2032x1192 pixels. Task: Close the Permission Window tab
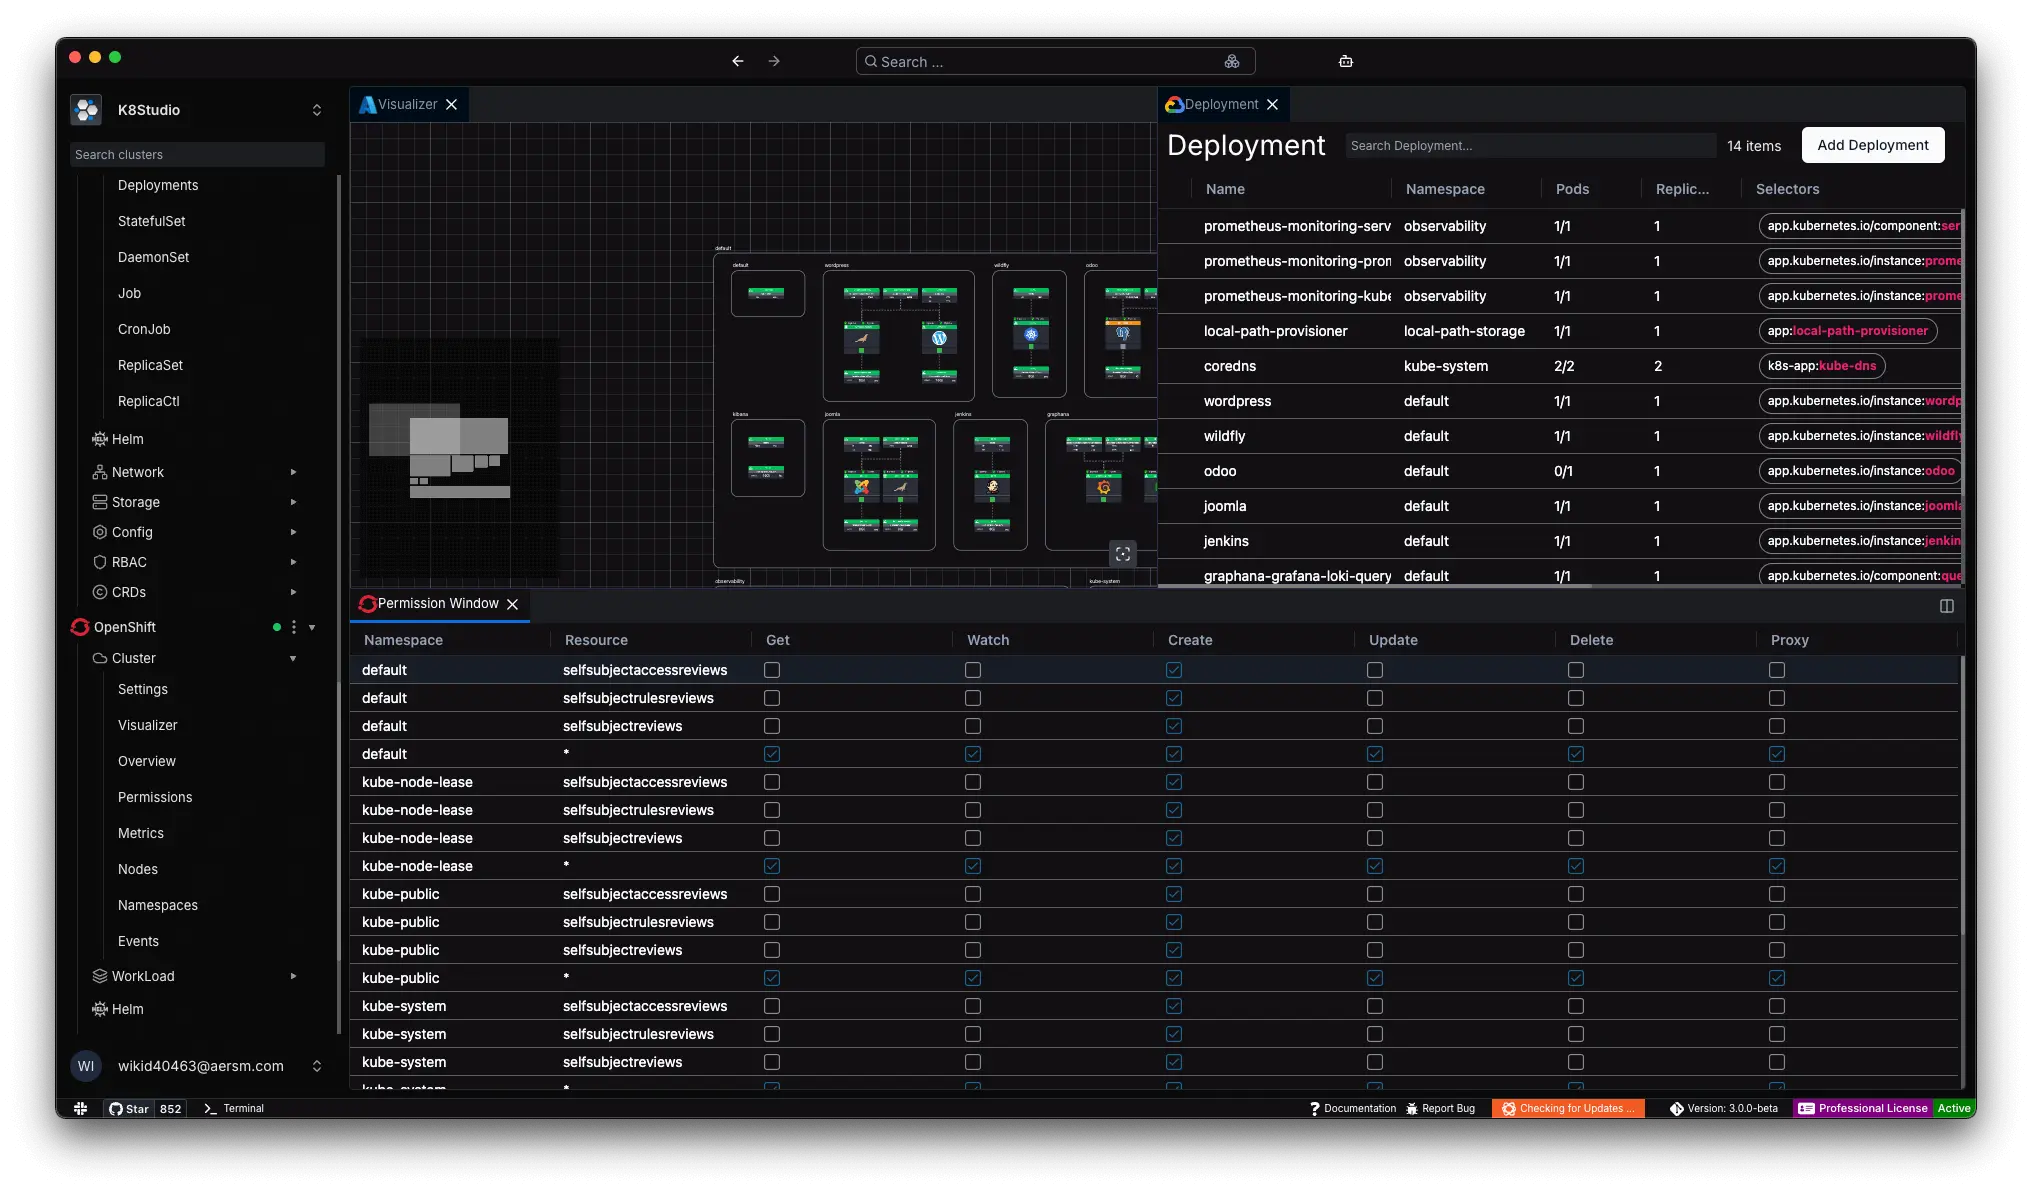coord(513,604)
